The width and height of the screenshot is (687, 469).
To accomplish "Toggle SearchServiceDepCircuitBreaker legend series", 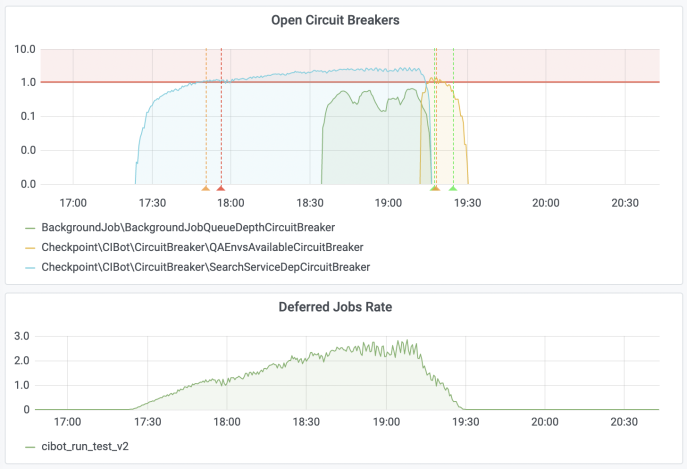I will [x=205, y=267].
